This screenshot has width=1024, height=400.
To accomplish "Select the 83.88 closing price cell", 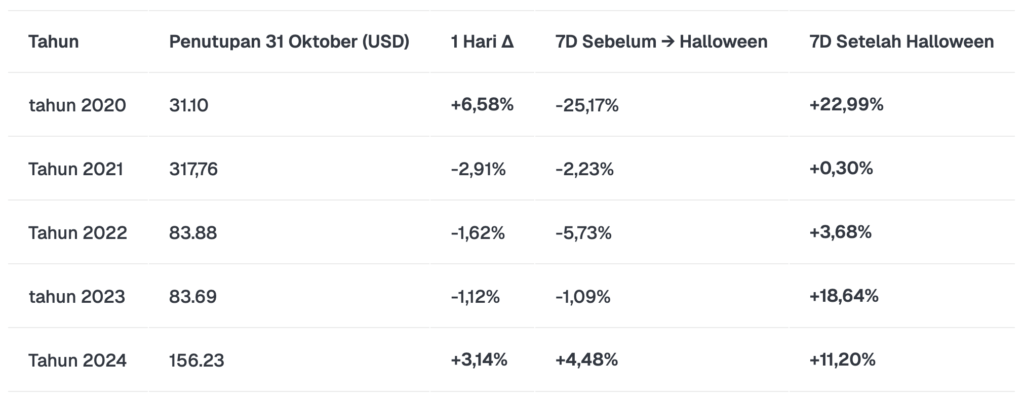I will tap(195, 233).
